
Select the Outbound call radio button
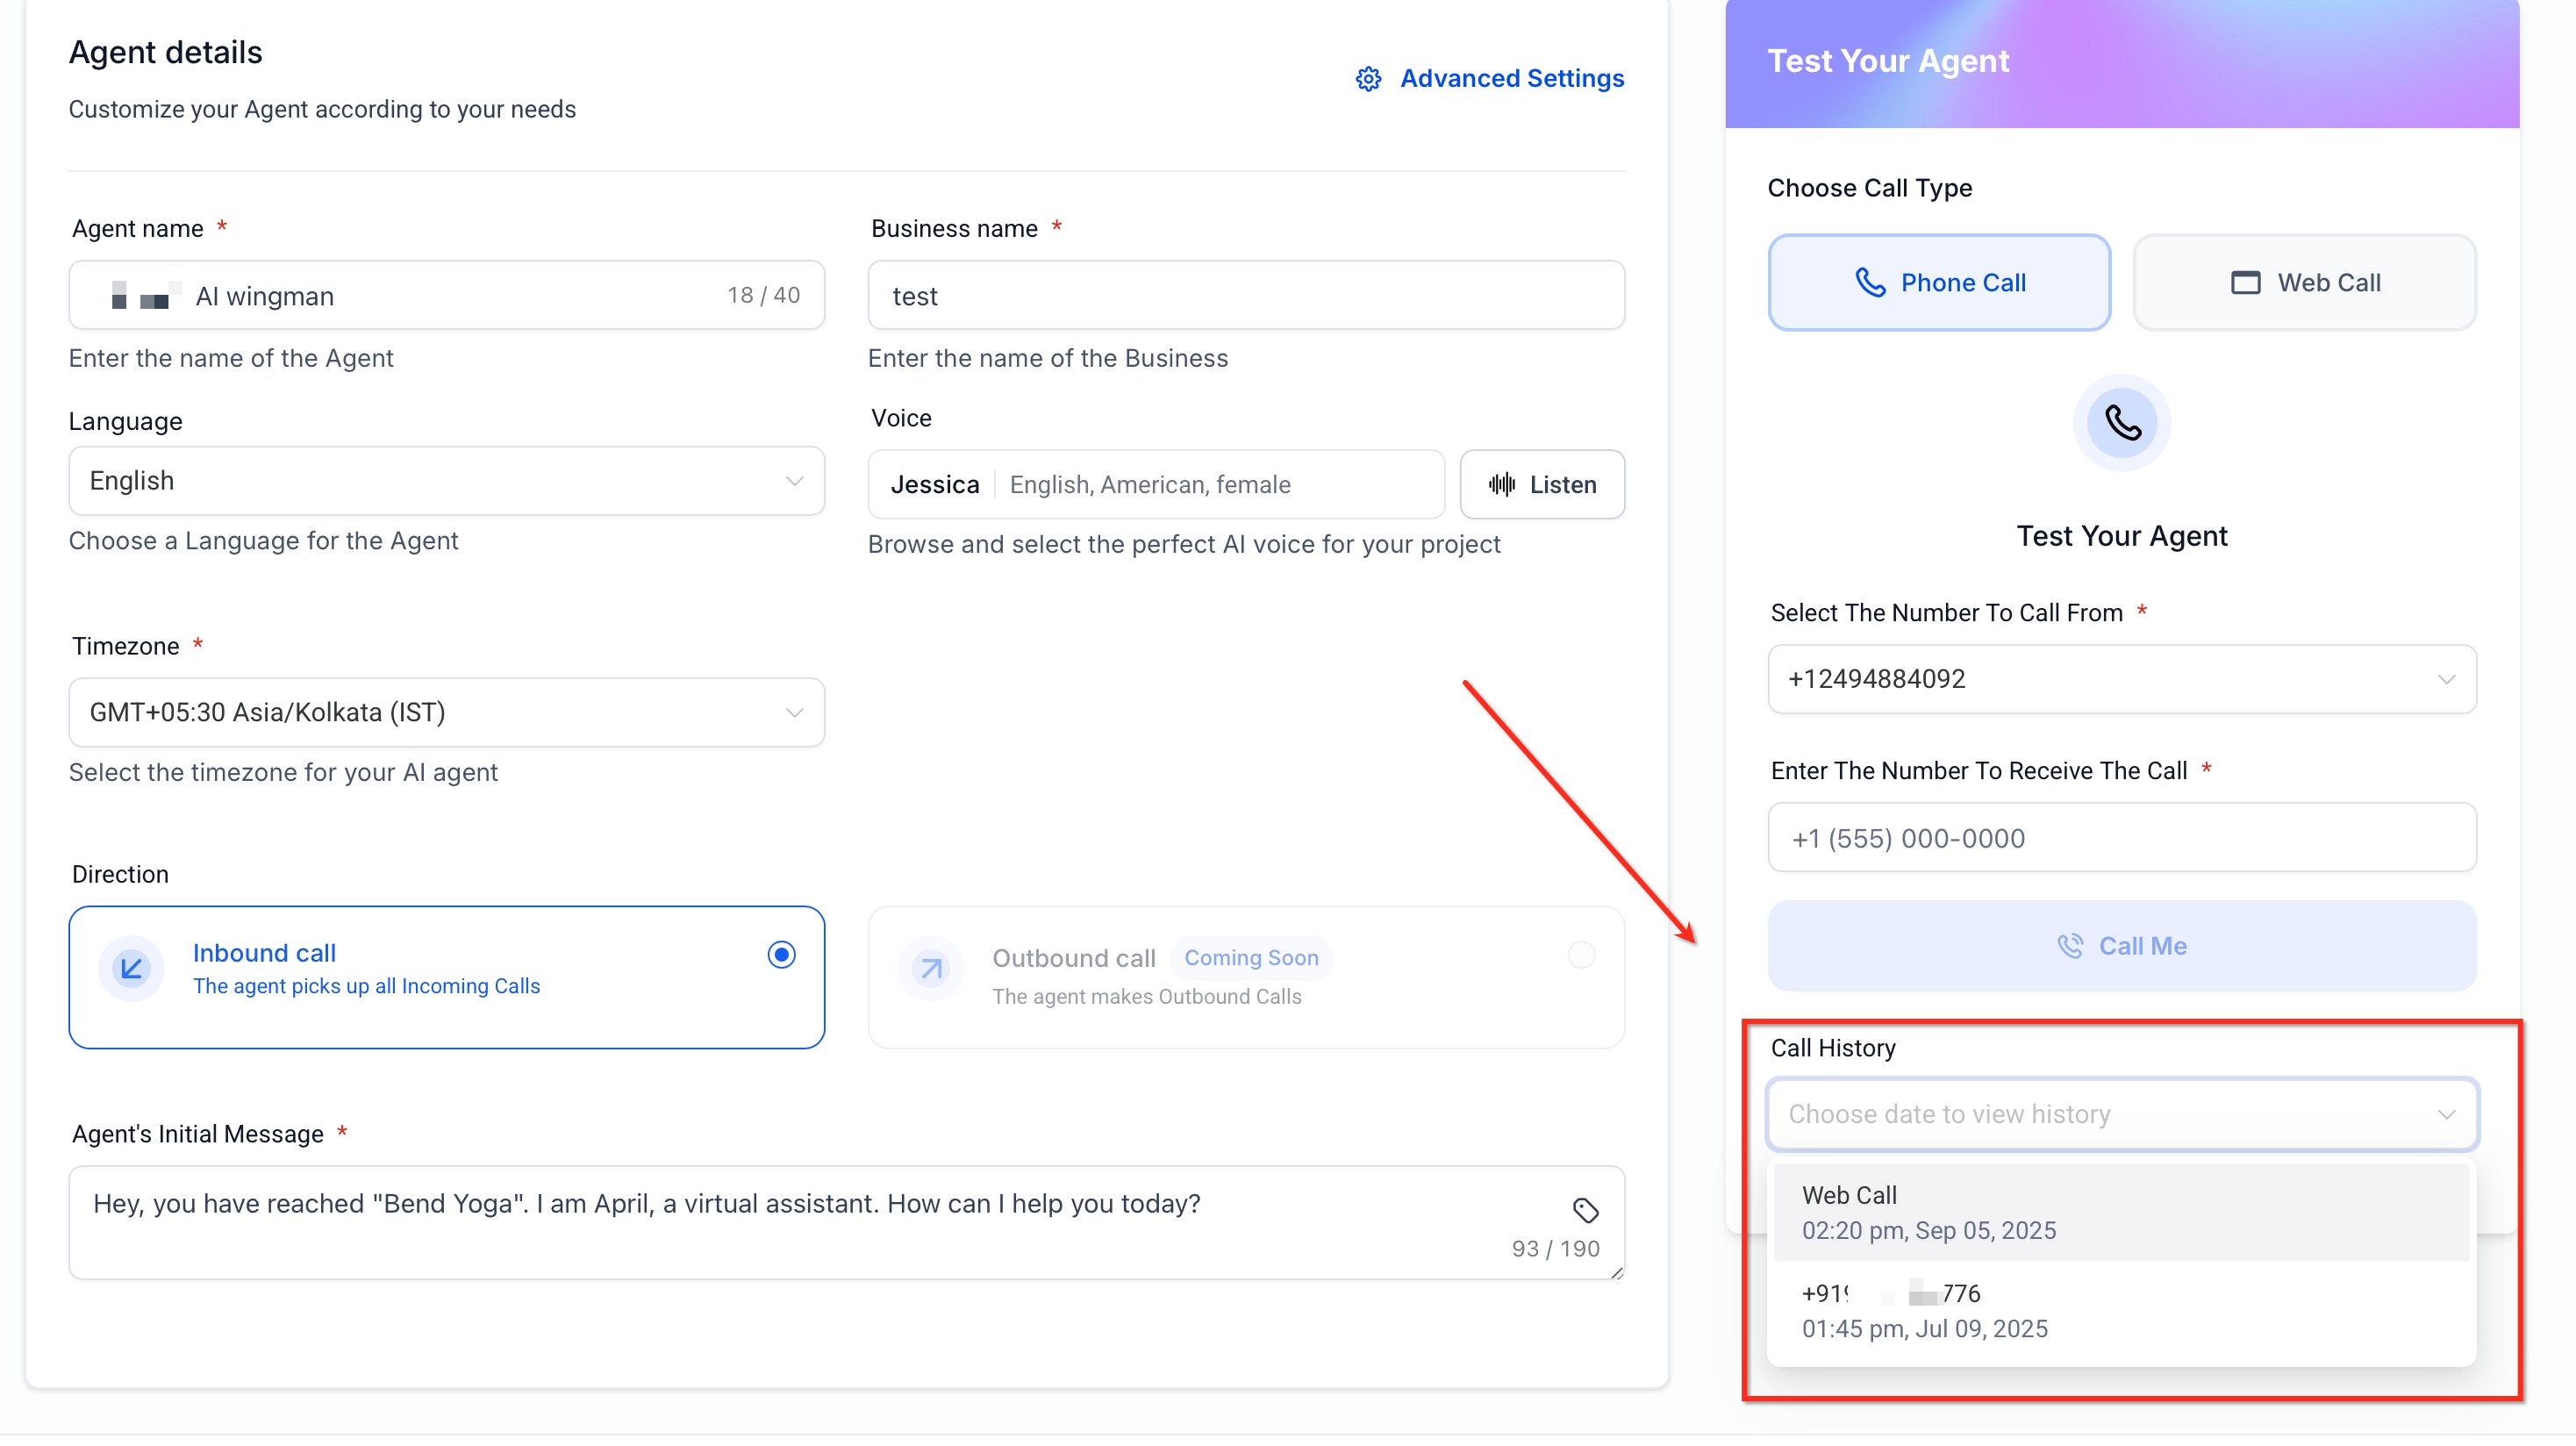[1581, 954]
